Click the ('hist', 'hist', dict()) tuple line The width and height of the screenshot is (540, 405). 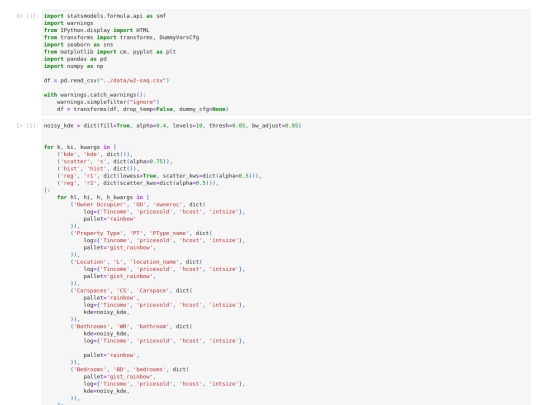(x=98, y=169)
